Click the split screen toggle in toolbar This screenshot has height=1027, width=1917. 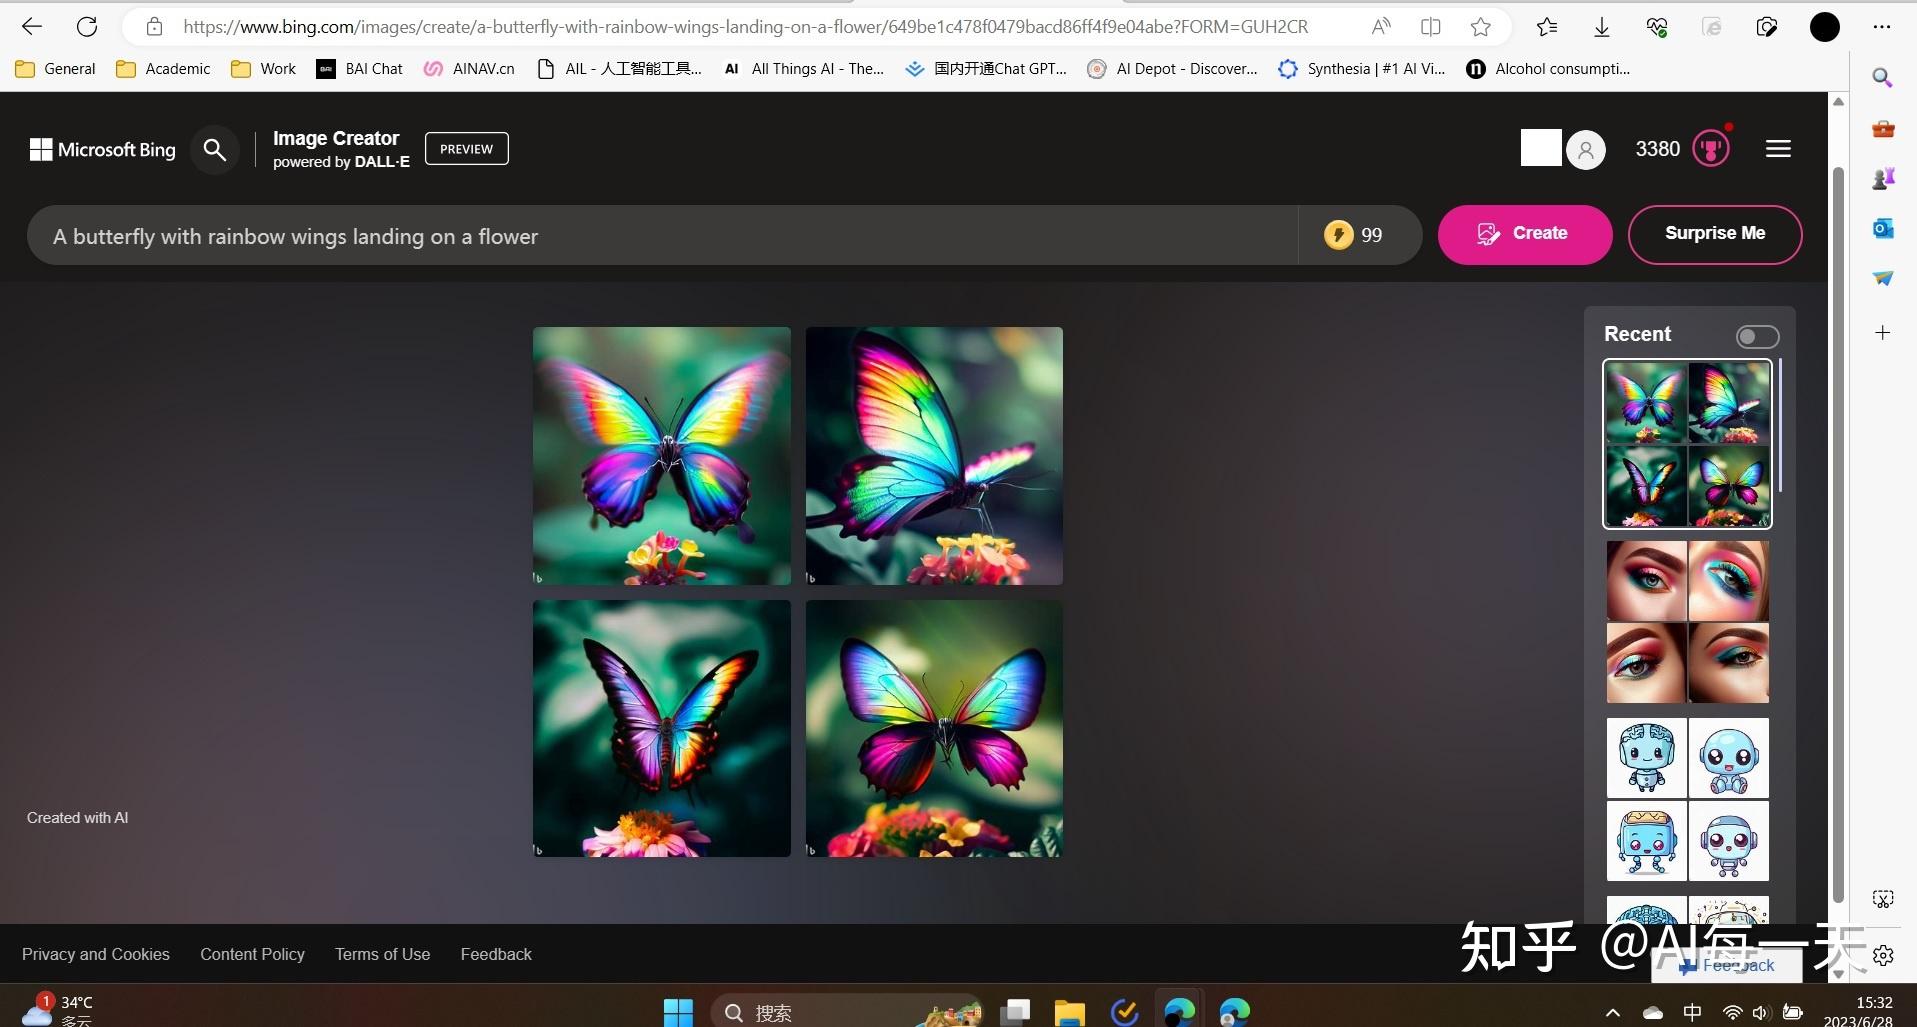pos(1430,26)
